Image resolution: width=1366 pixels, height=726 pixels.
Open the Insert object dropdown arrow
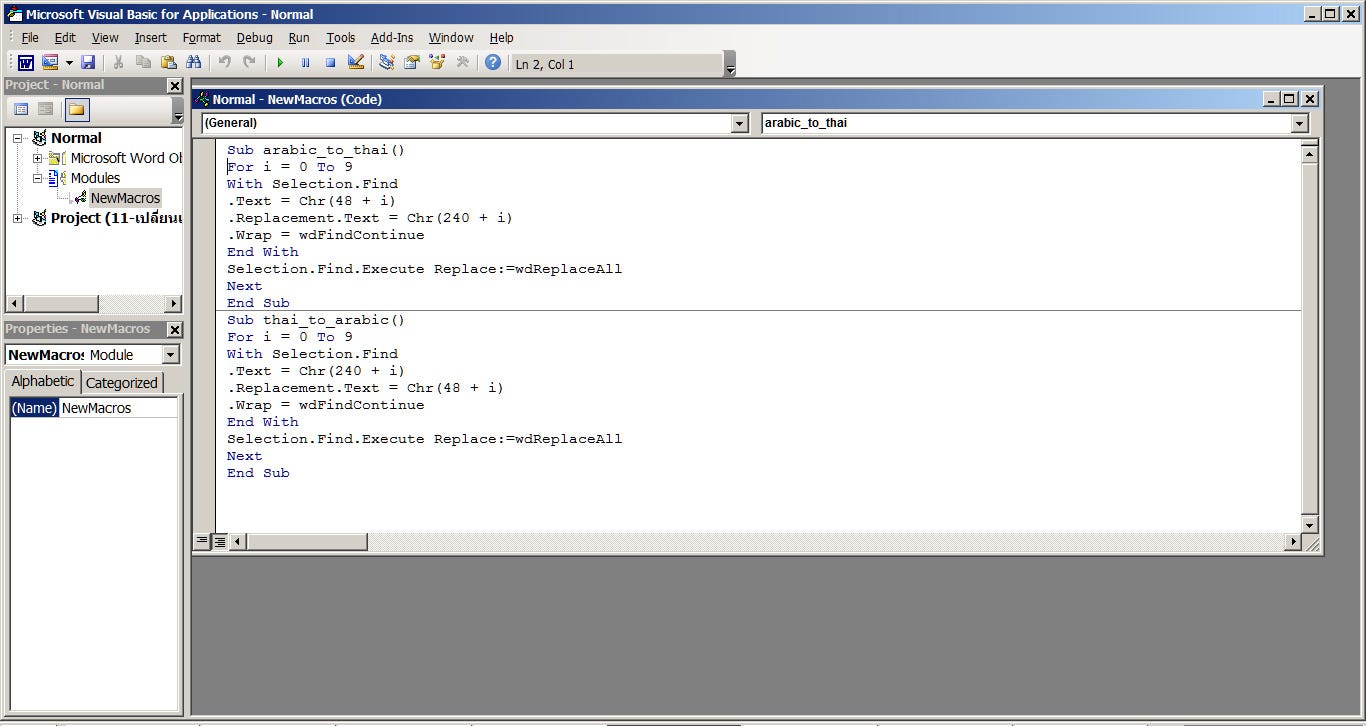click(69, 63)
